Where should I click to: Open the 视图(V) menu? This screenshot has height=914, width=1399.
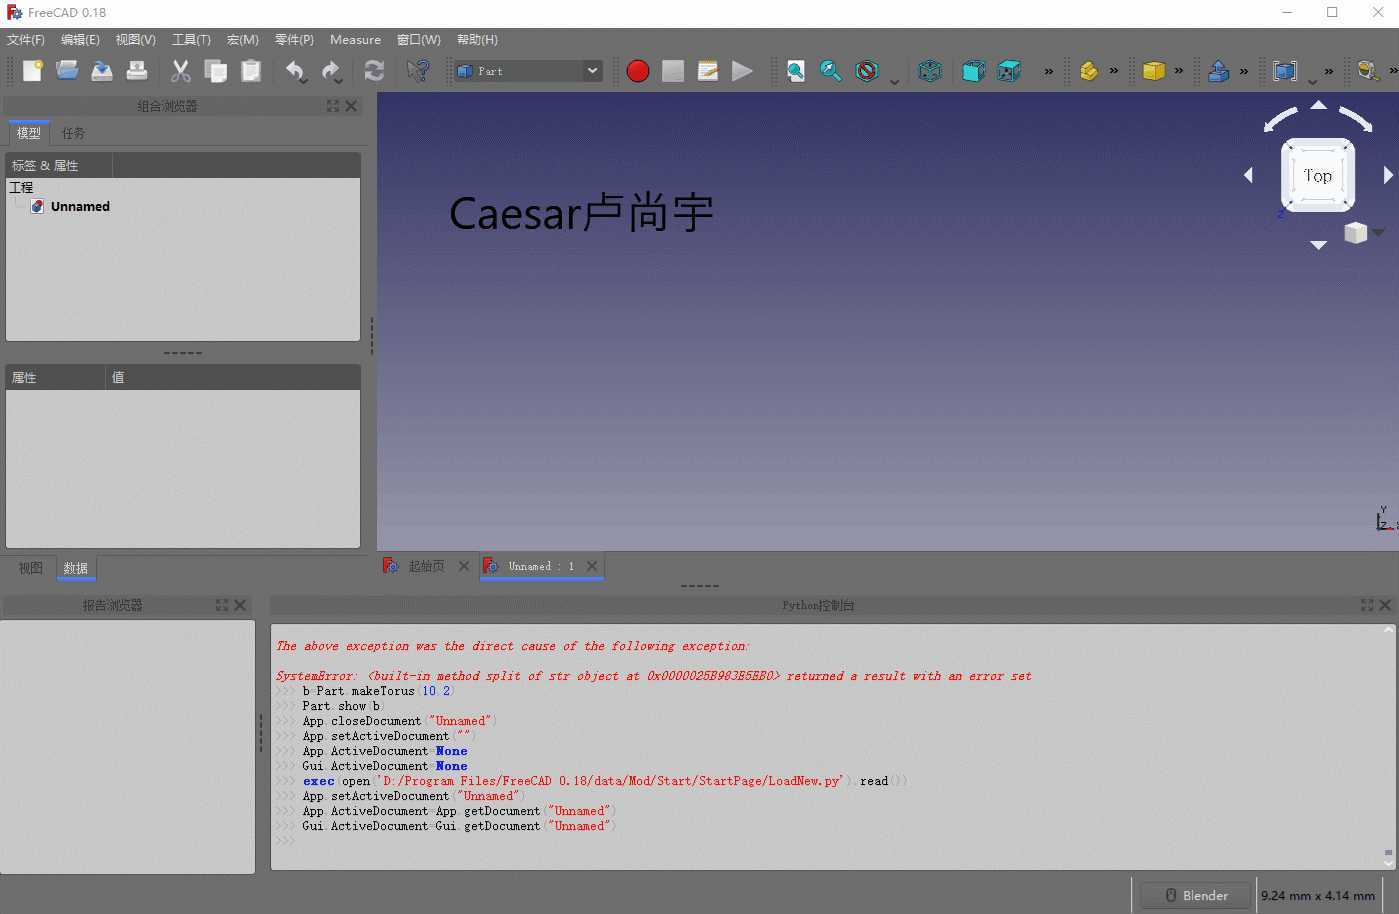[135, 40]
